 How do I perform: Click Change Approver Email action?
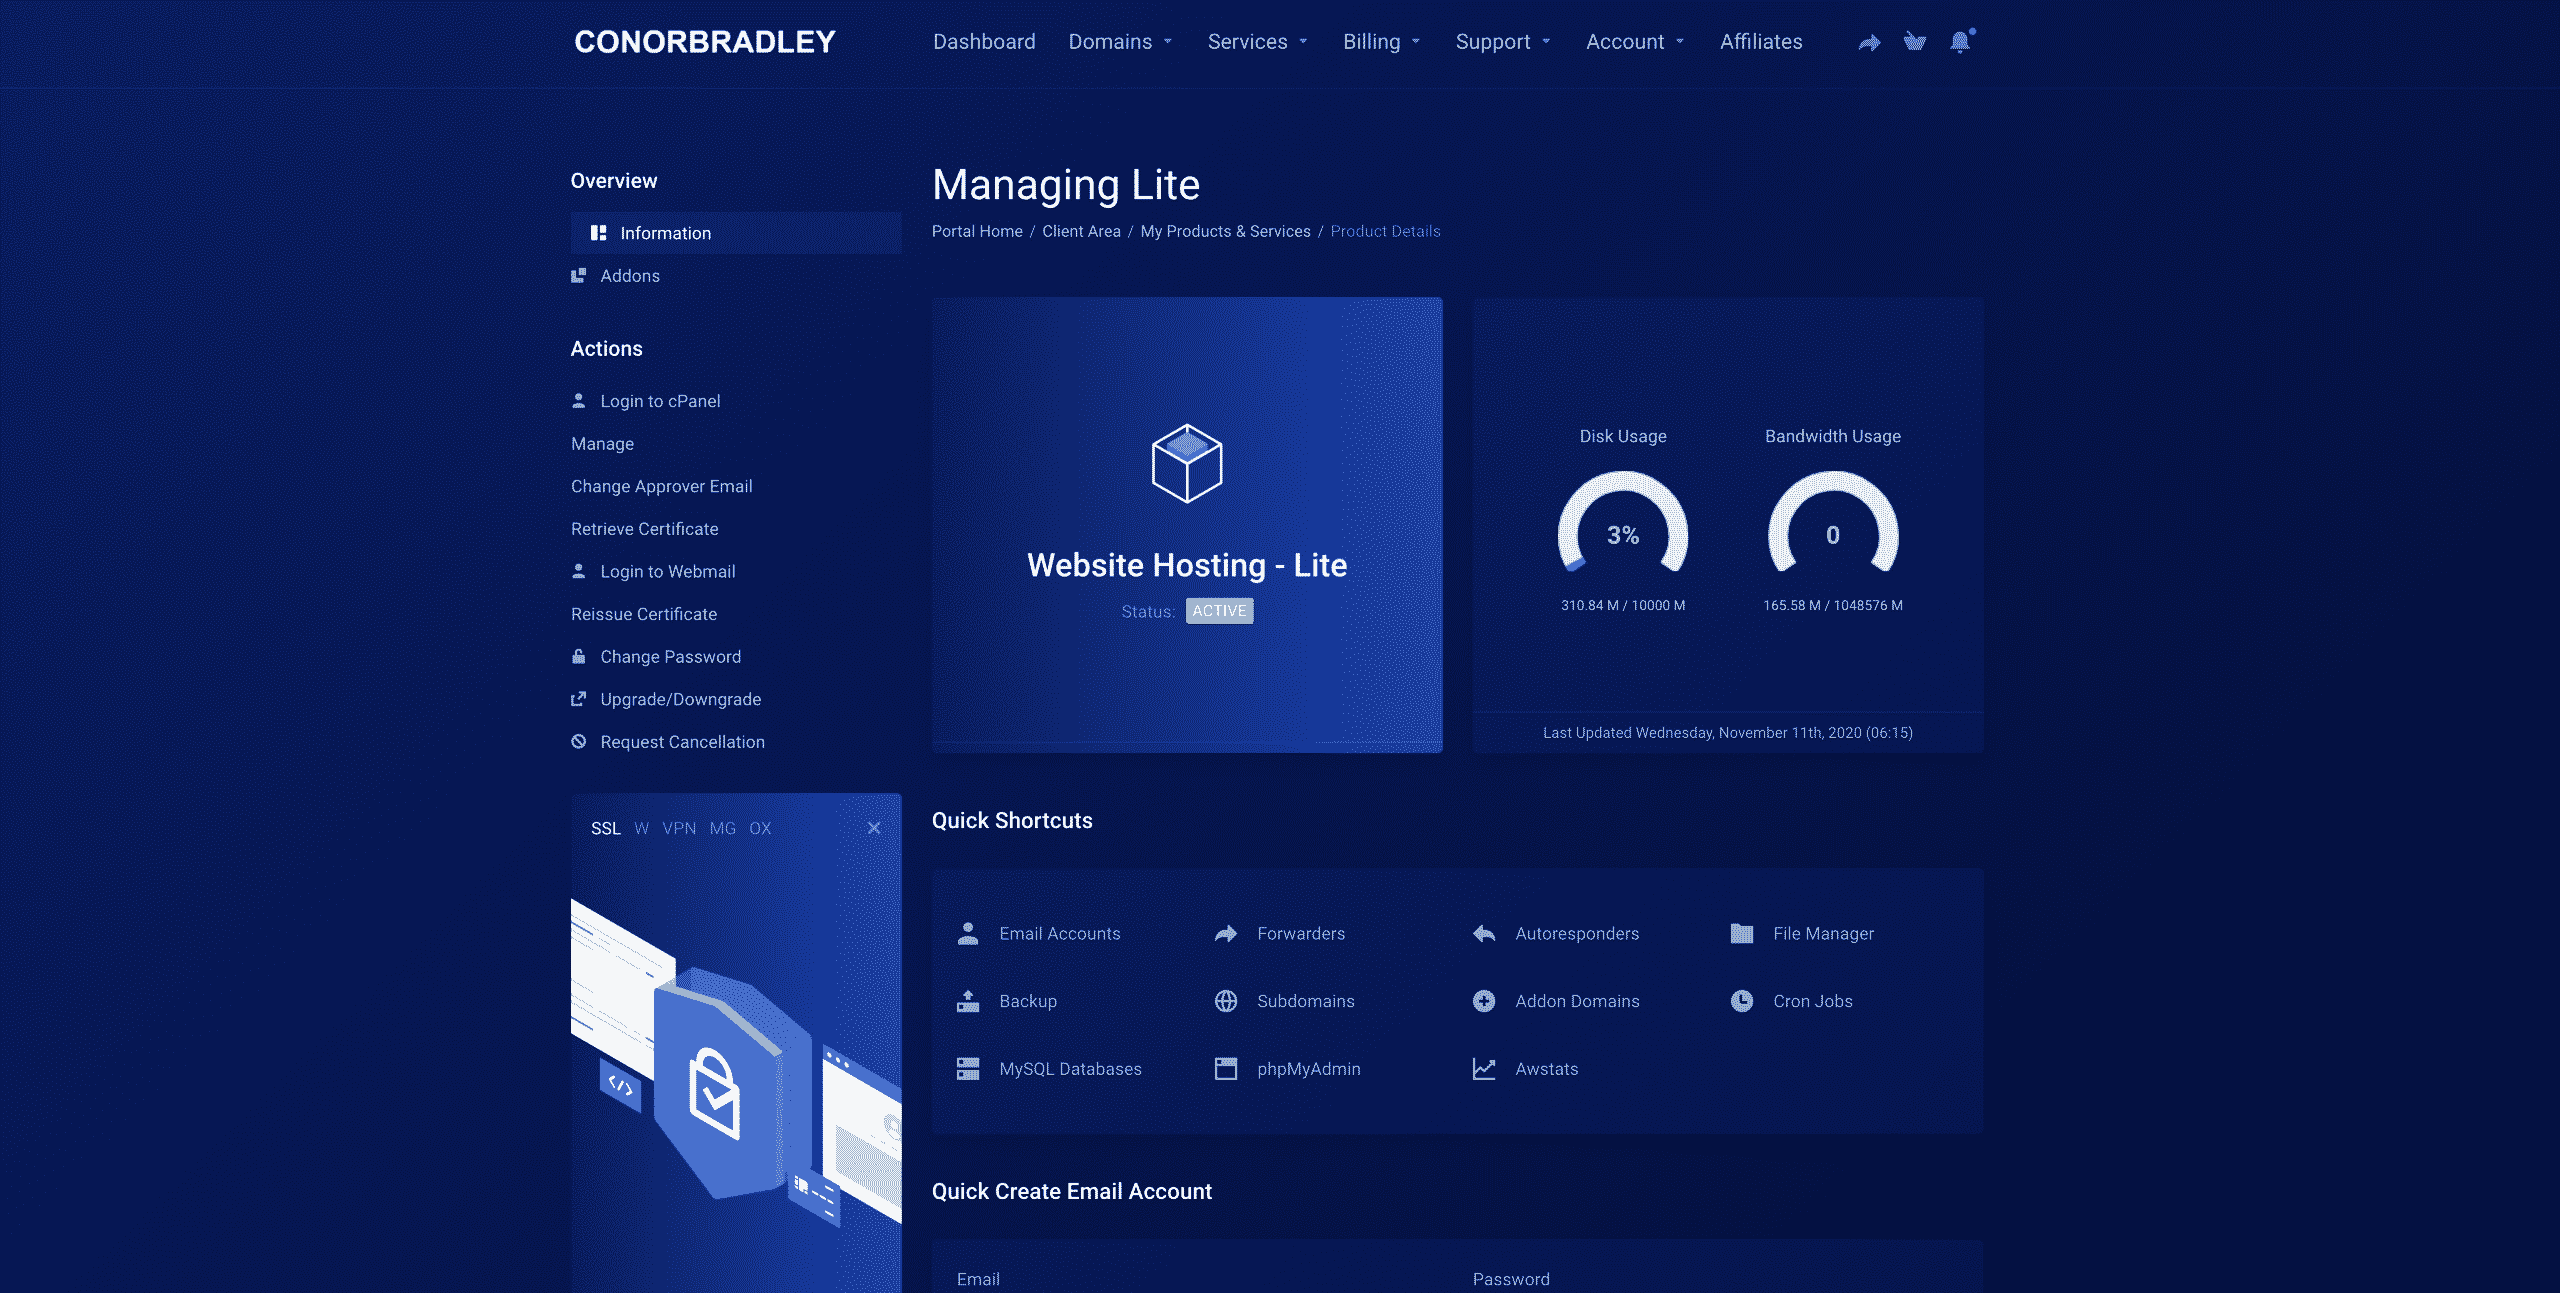661,486
